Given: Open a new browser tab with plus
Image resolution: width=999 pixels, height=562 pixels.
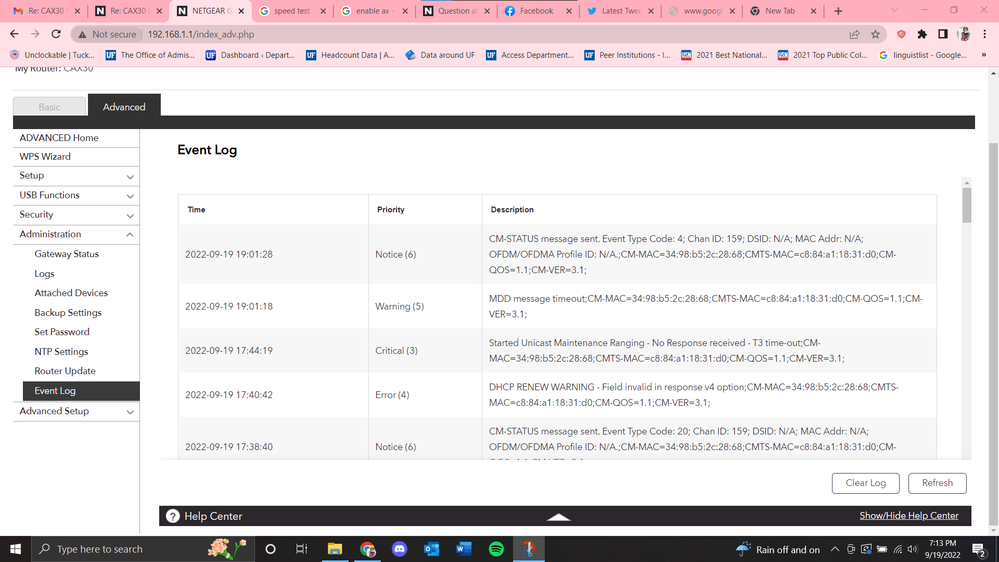Looking at the screenshot, I should coord(838,11).
